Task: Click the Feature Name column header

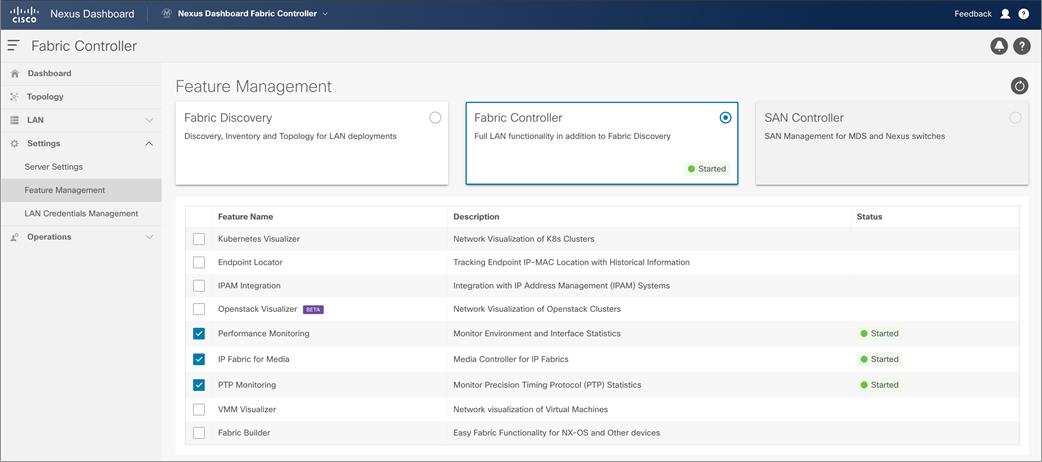Action: pyautogui.click(x=245, y=217)
